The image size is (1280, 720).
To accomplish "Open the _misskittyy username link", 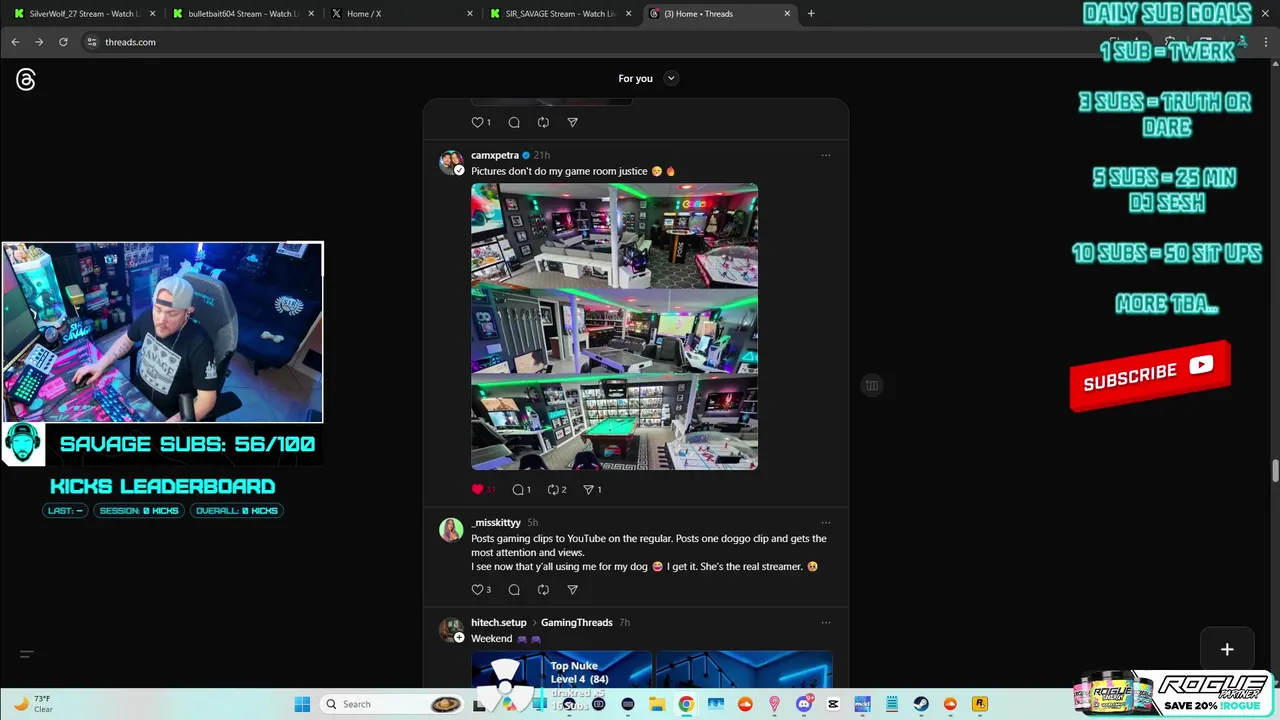I will coord(496,522).
